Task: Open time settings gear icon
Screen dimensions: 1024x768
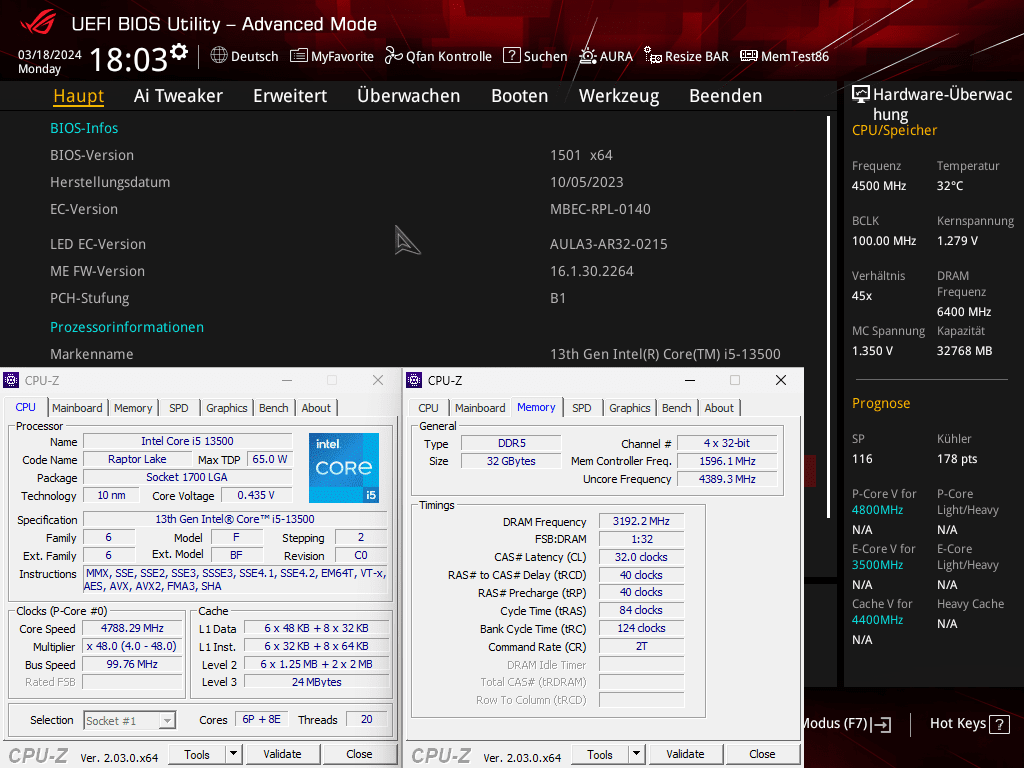Action: click(x=179, y=52)
